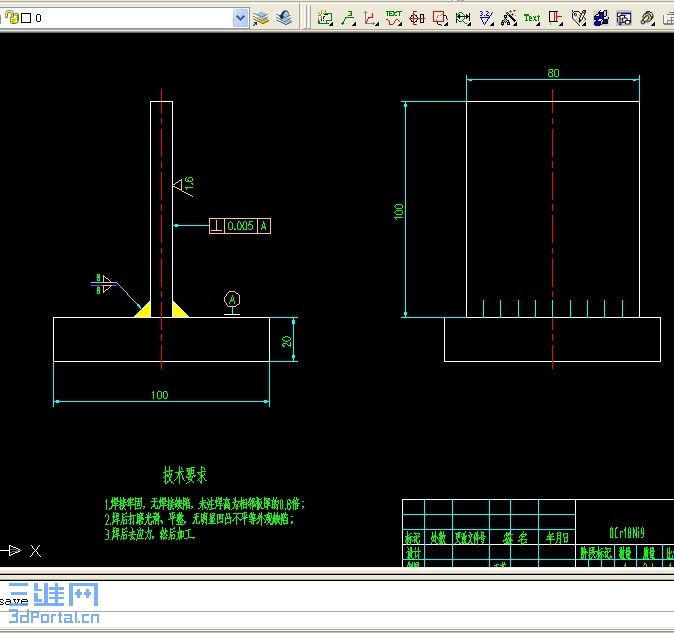This screenshot has width=674, height=633.
Task: Select the 技术要求 heading text
Action: tap(185, 475)
